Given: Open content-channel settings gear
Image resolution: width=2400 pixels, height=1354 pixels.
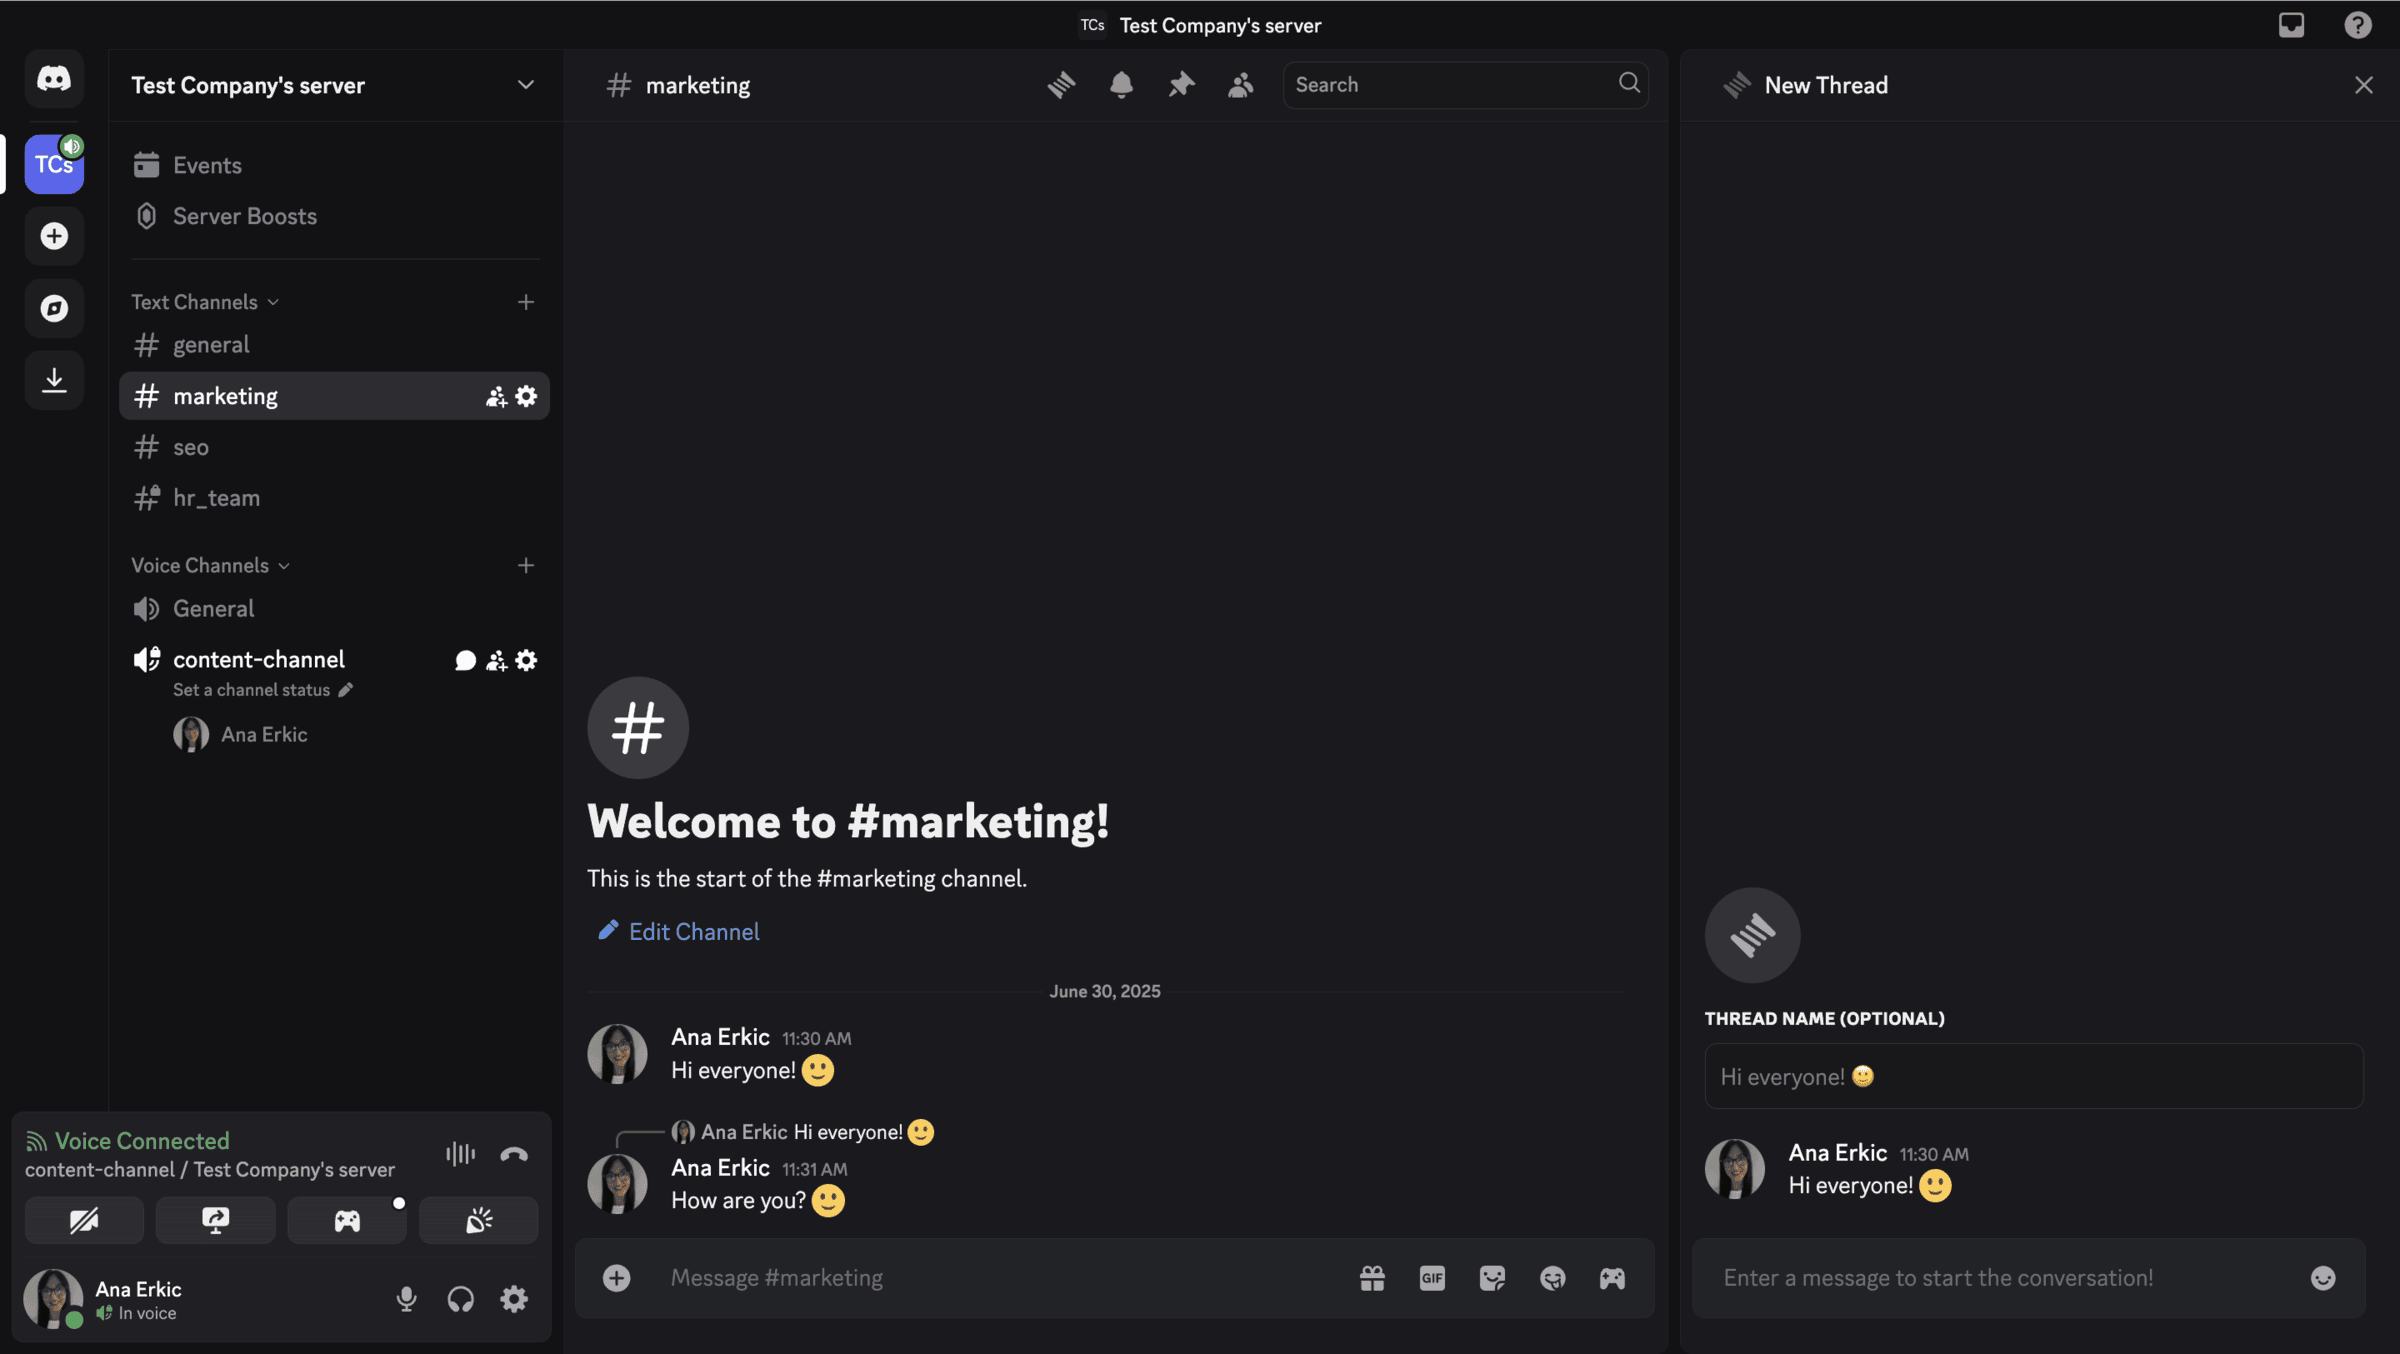Looking at the screenshot, I should coord(526,660).
